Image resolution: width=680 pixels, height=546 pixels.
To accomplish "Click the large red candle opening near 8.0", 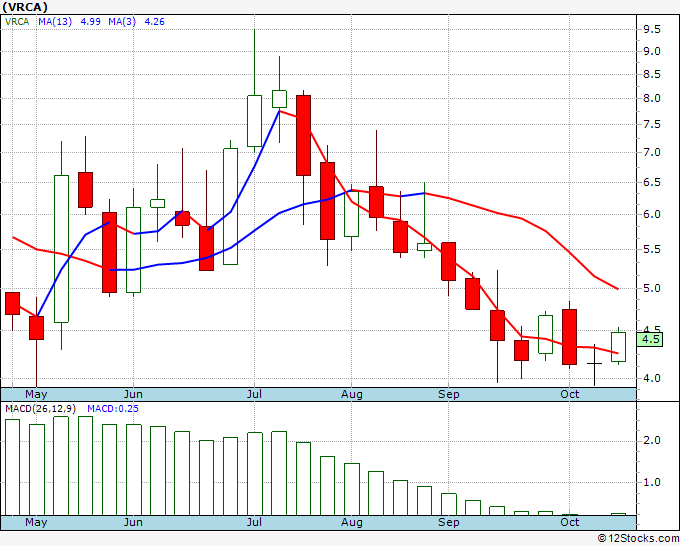I will click(304, 135).
